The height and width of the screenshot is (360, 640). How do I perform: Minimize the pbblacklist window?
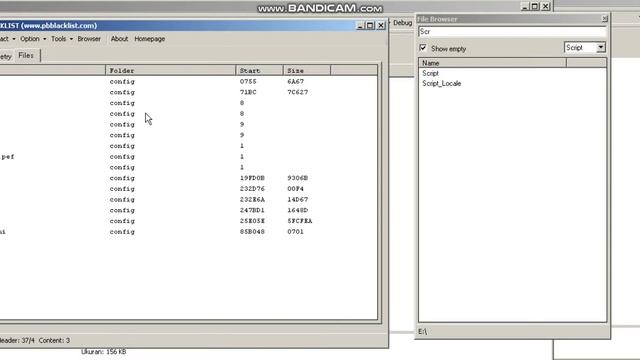(360, 26)
